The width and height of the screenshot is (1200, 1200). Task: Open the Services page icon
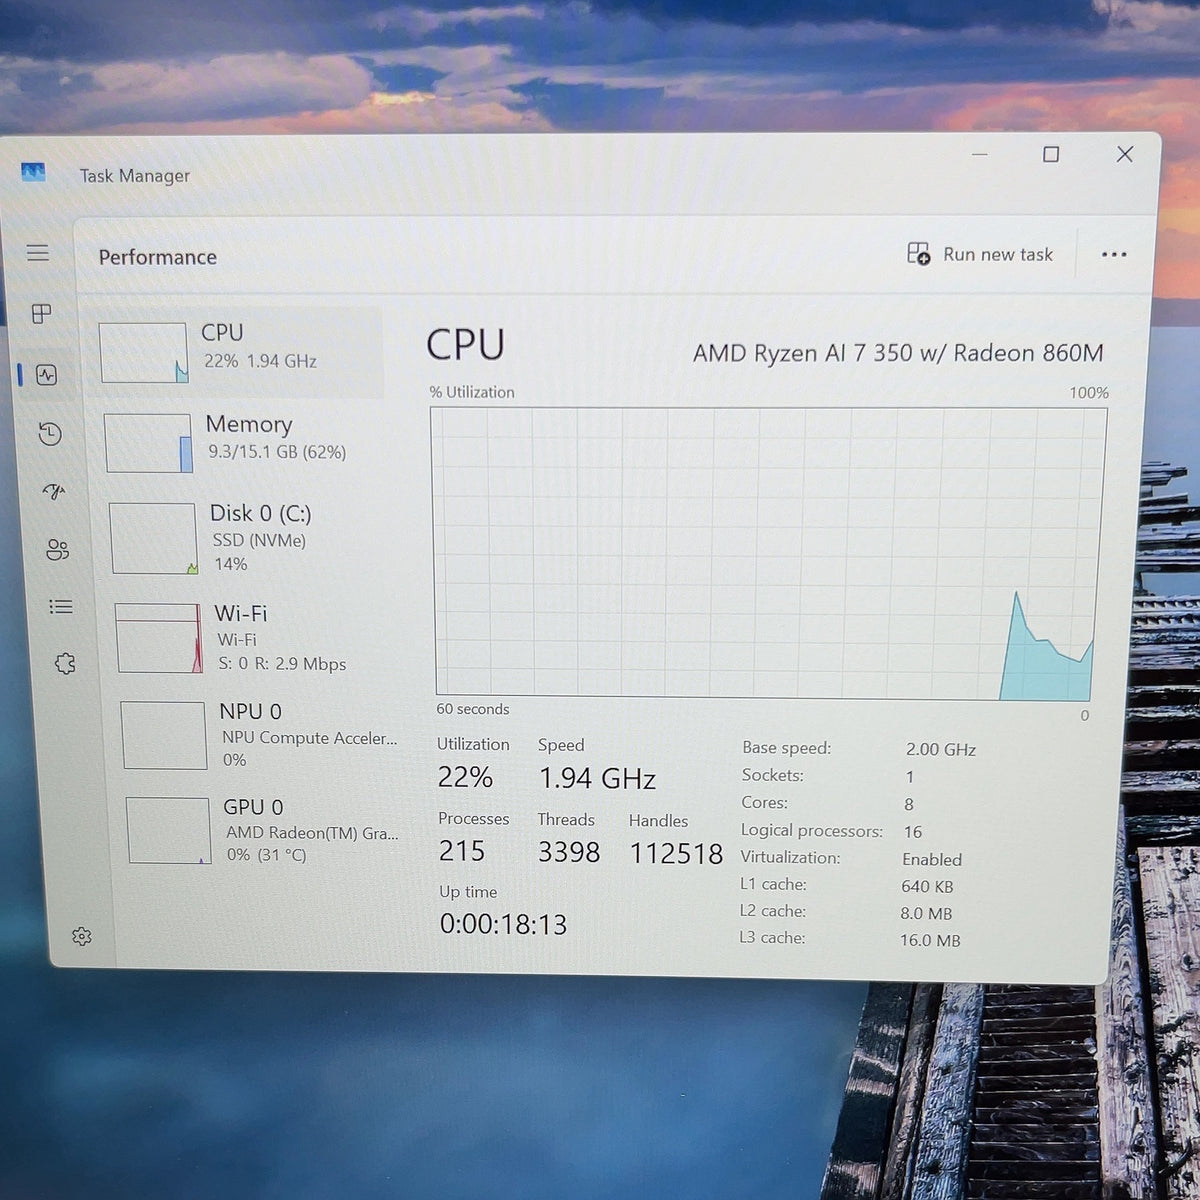[x=66, y=663]
